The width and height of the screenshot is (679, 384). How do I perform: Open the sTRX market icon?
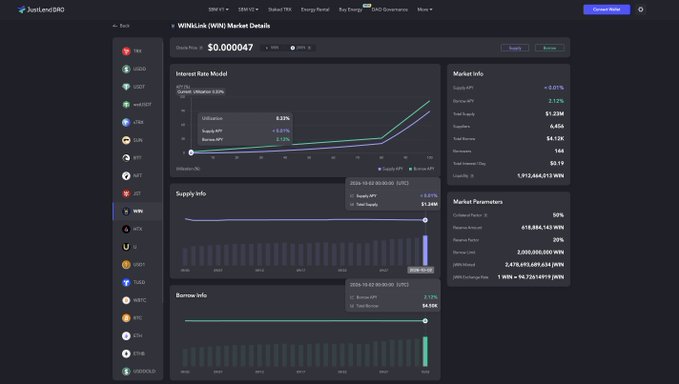coord(126,122)
